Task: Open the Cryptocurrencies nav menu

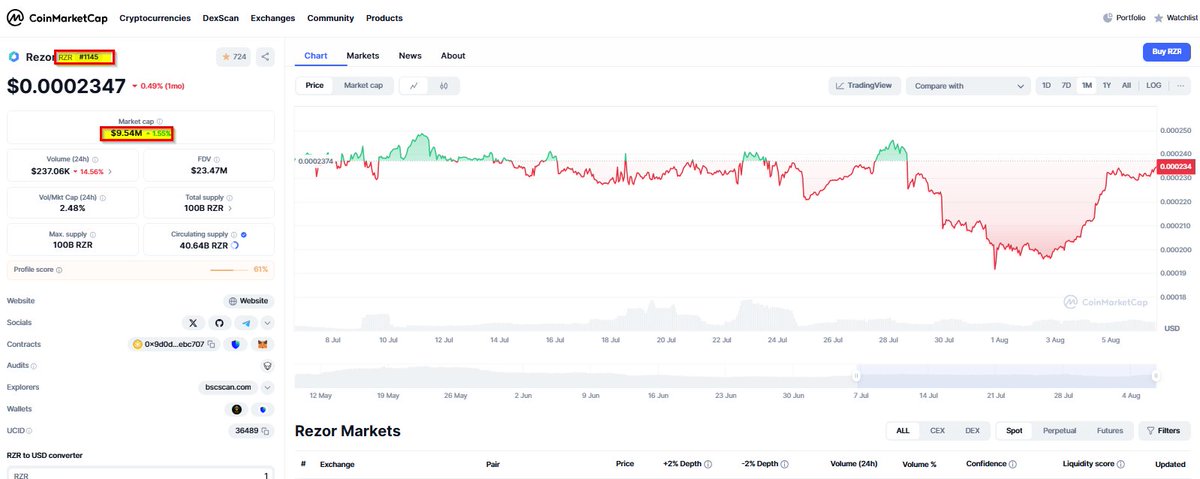Action: (155, 18)
